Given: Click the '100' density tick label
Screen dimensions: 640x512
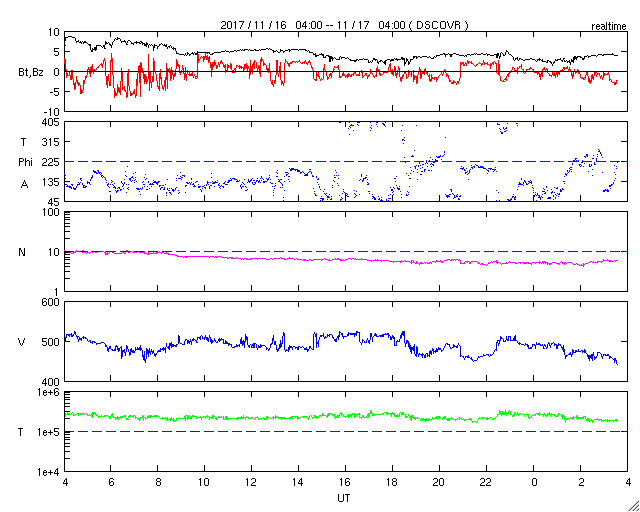Looking at the screenshot, I should pos(51,213).
